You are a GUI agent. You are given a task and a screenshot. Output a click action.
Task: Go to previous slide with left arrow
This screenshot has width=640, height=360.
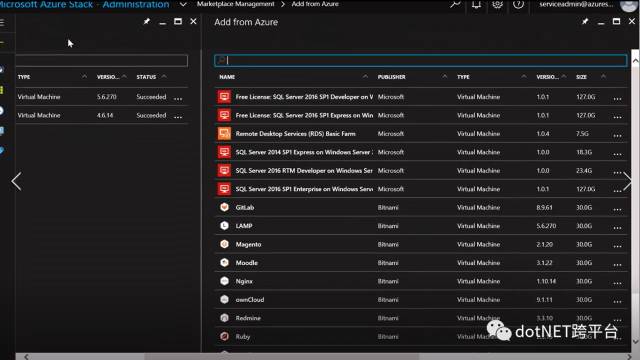tap(16, 181)
